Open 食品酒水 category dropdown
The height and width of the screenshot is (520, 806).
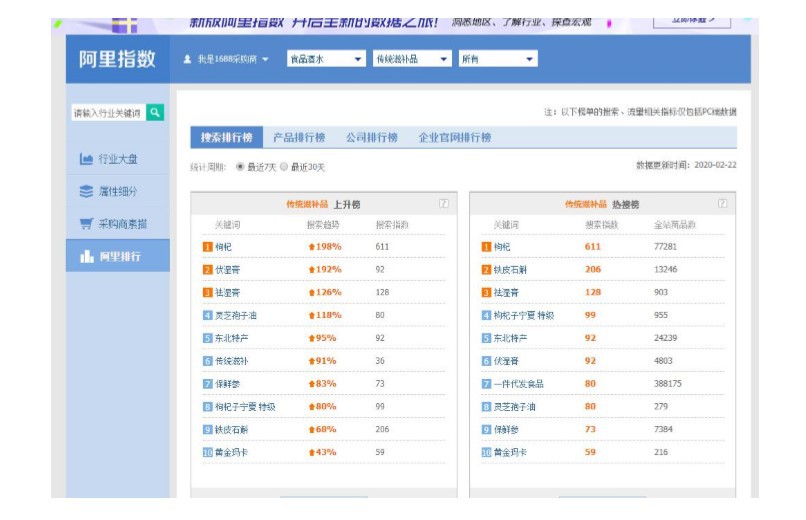pos(326,59)
